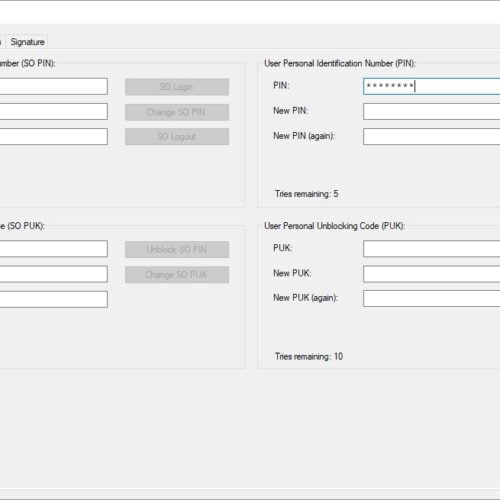This screenshot has width=500, height=500.
Task: Click the SO Login button
Action: pyautogui.click(x=177, y=87)
